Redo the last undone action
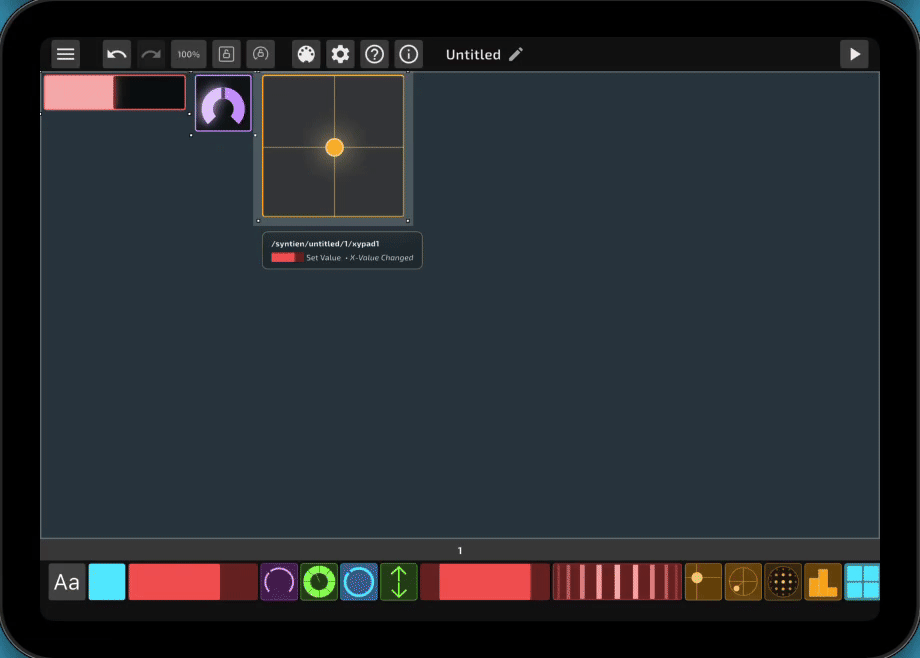The image size is (920, 658). [151, 55]
